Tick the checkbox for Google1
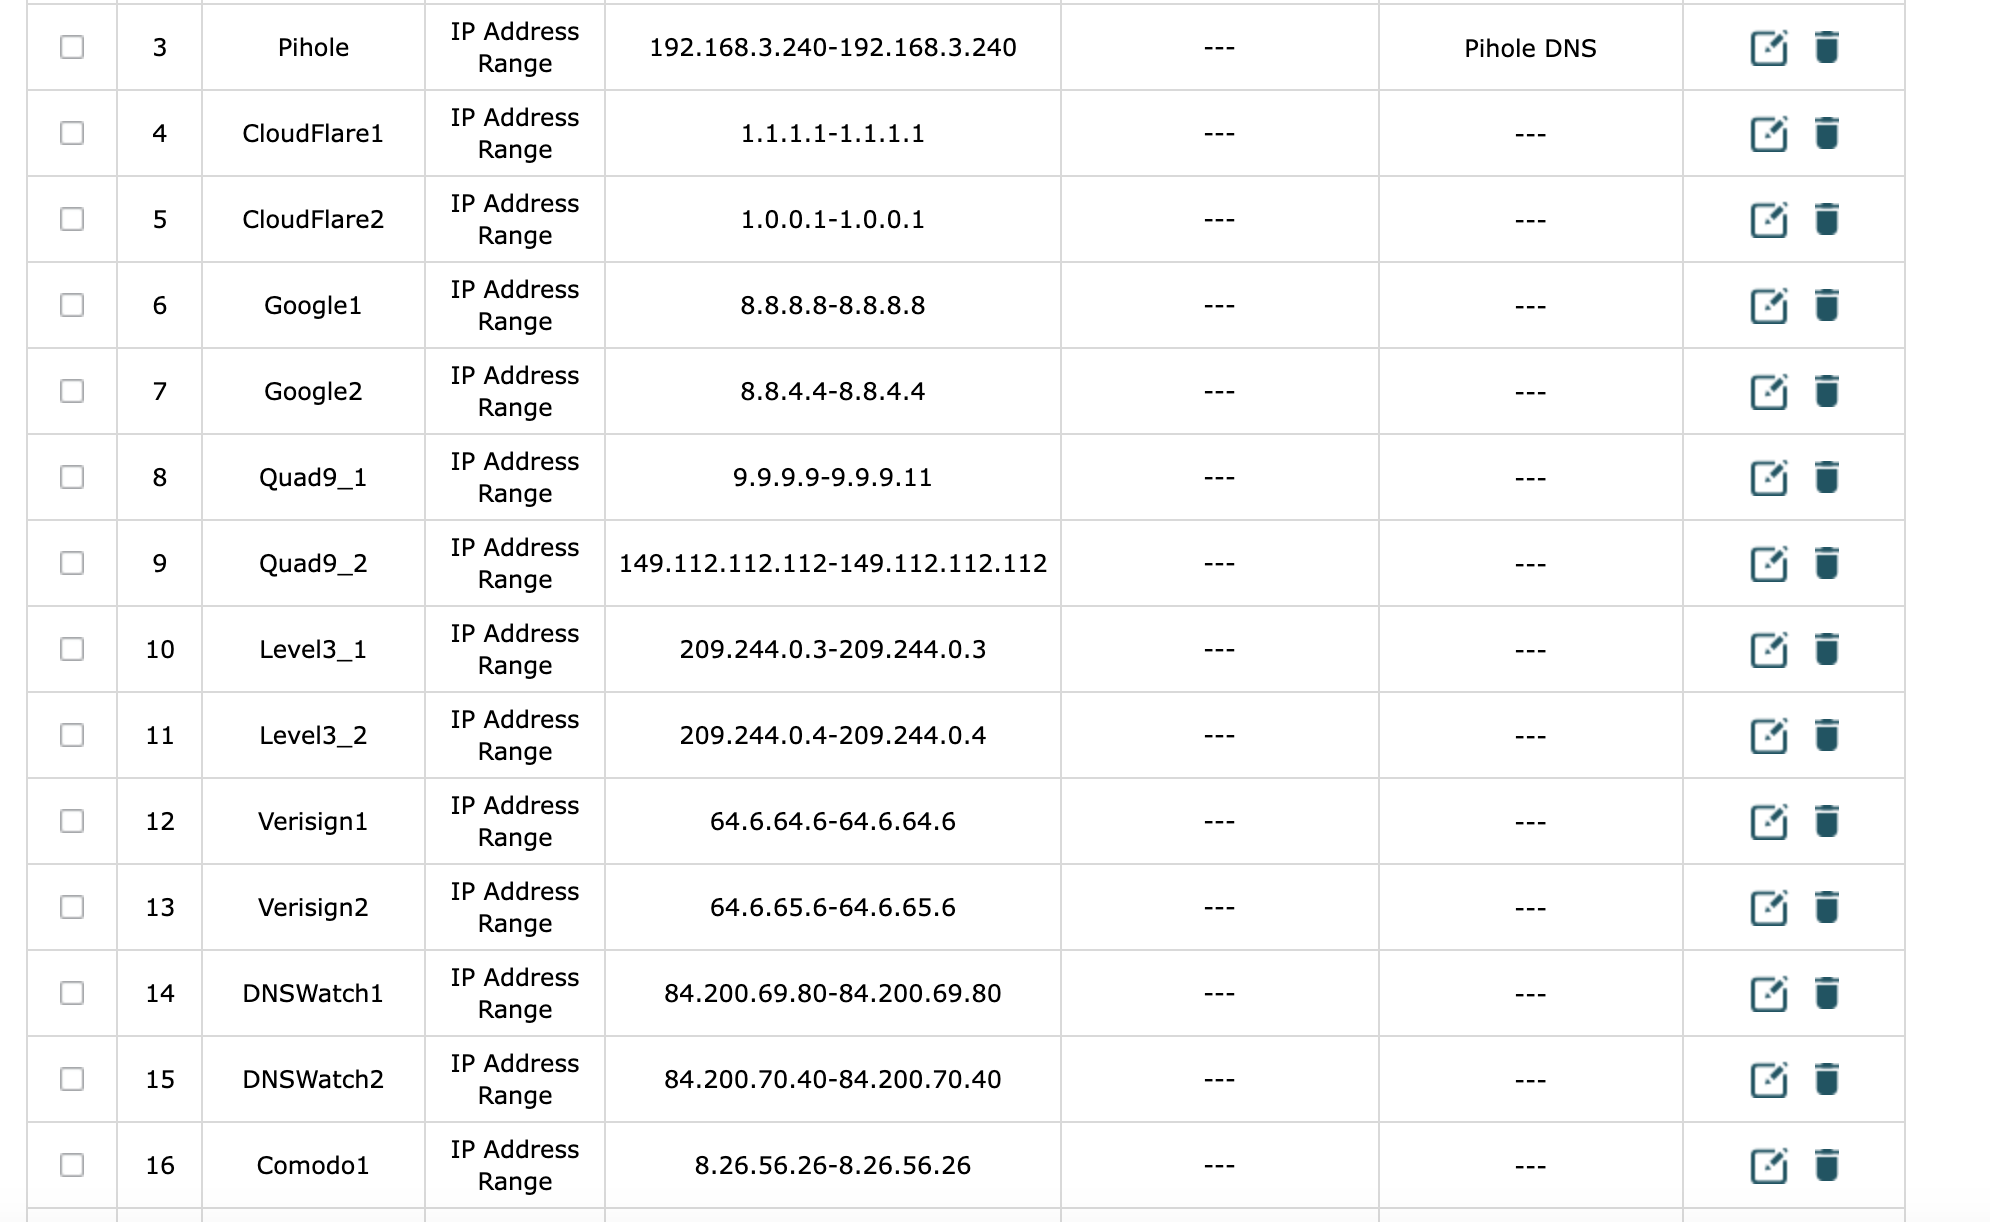This screenshot has width=1990, height=1222. click(x=72, y=305)
